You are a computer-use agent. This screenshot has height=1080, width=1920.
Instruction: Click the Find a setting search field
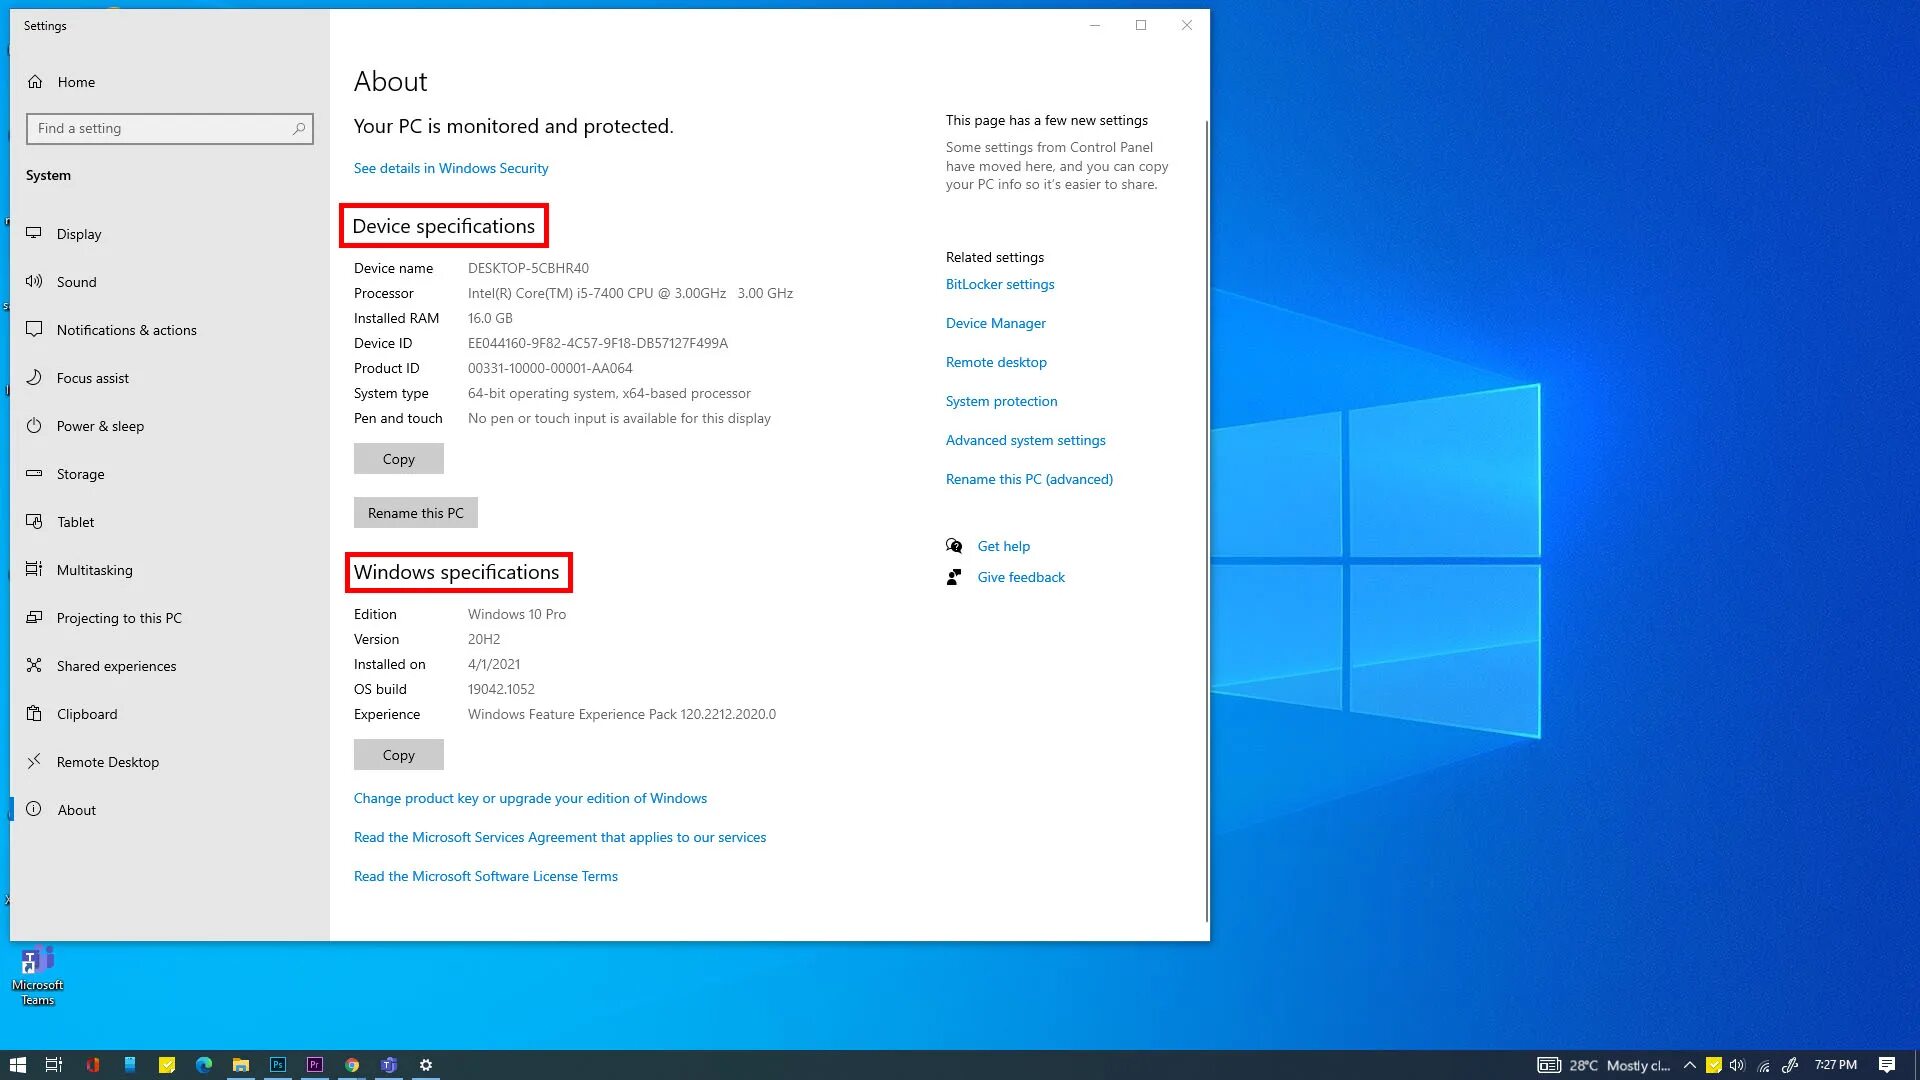(169, 128)
